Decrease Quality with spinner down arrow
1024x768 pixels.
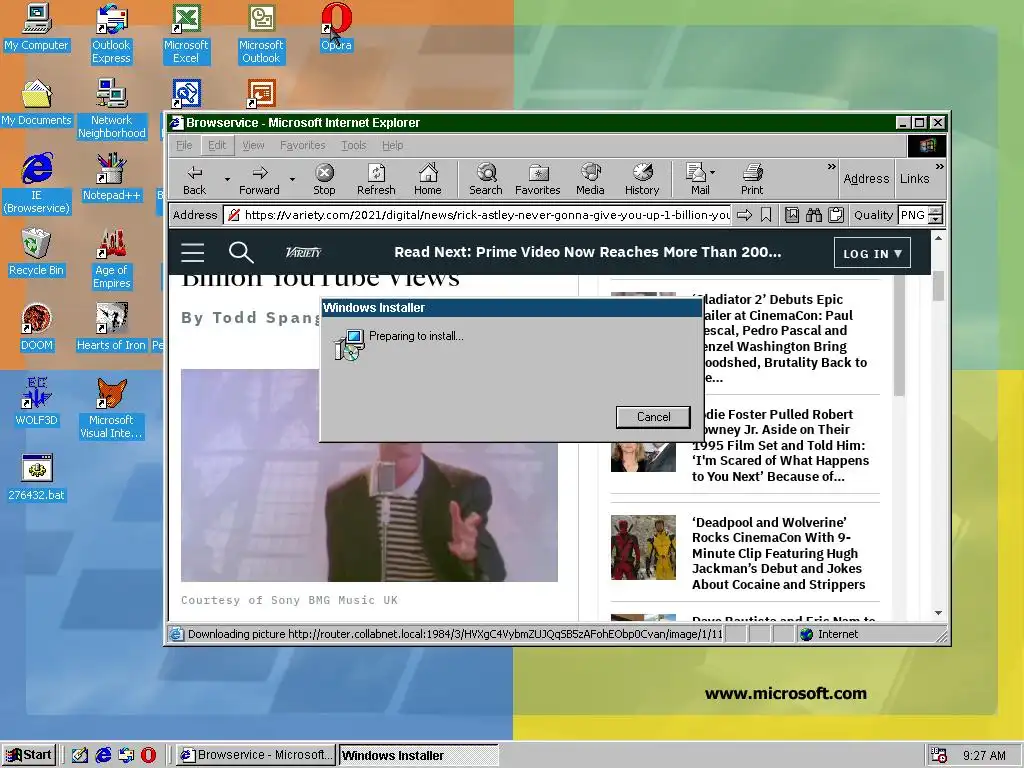[x=935, y=219]
